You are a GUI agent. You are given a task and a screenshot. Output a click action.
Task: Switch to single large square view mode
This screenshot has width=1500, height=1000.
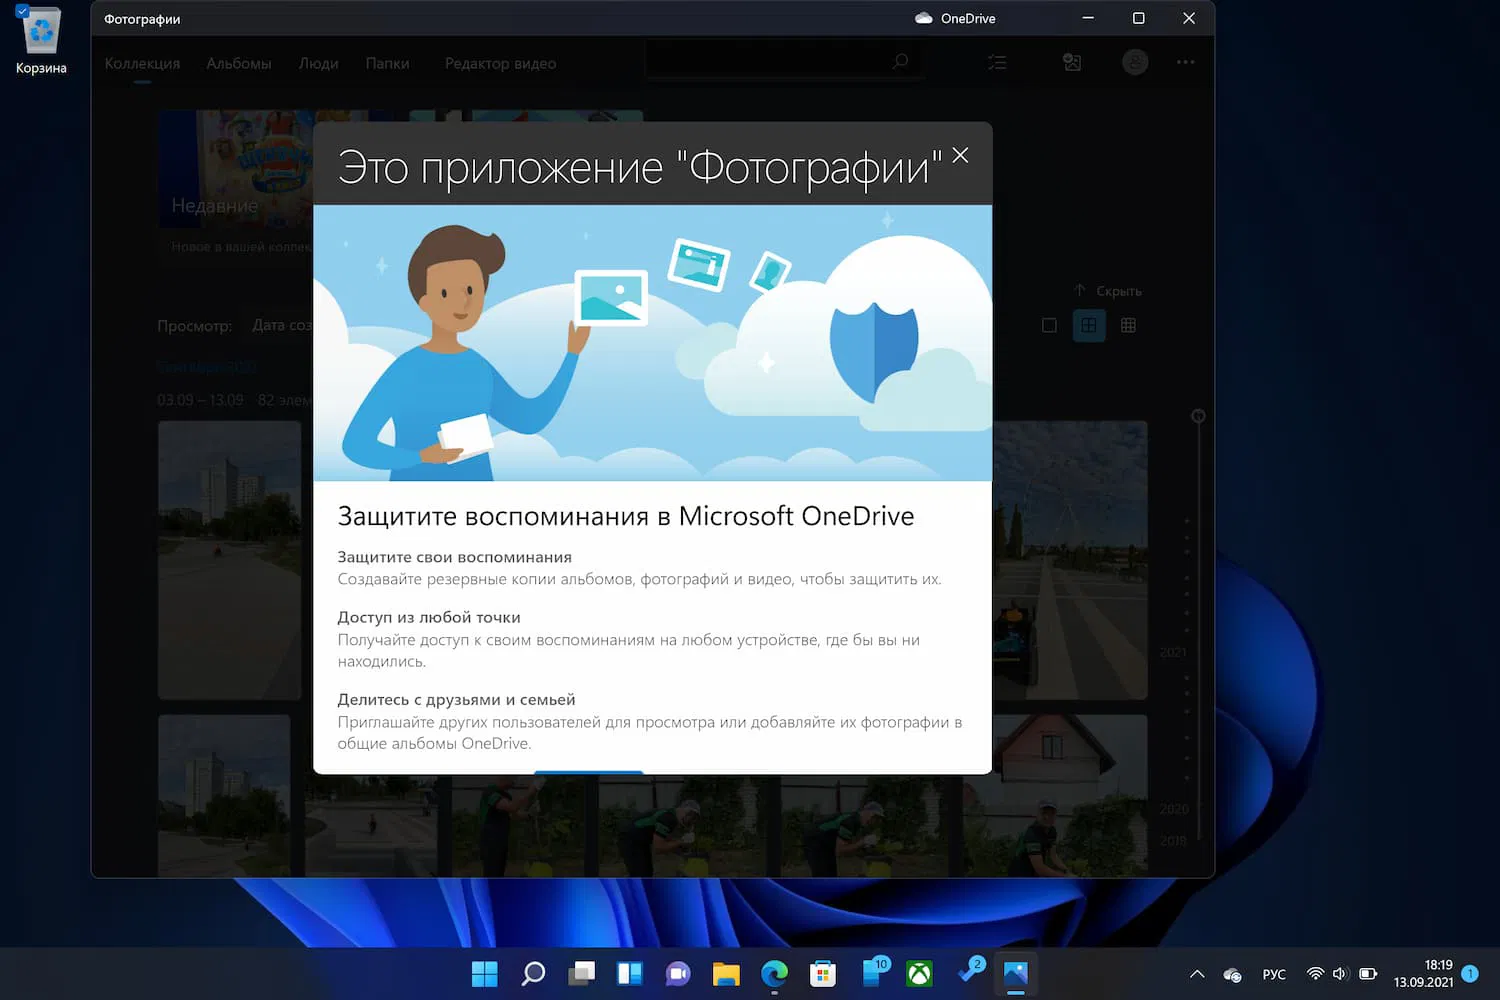(x=1049, y=325)
